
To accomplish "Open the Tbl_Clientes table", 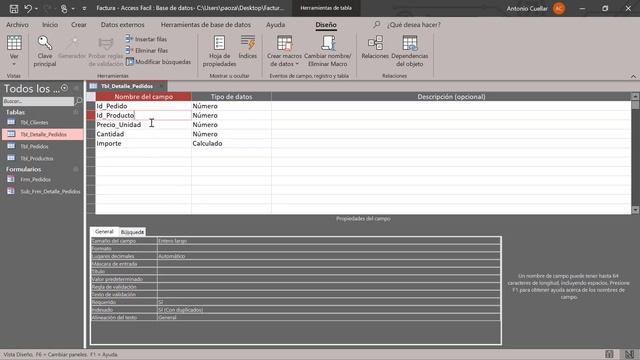I will (x=34, y=122).
